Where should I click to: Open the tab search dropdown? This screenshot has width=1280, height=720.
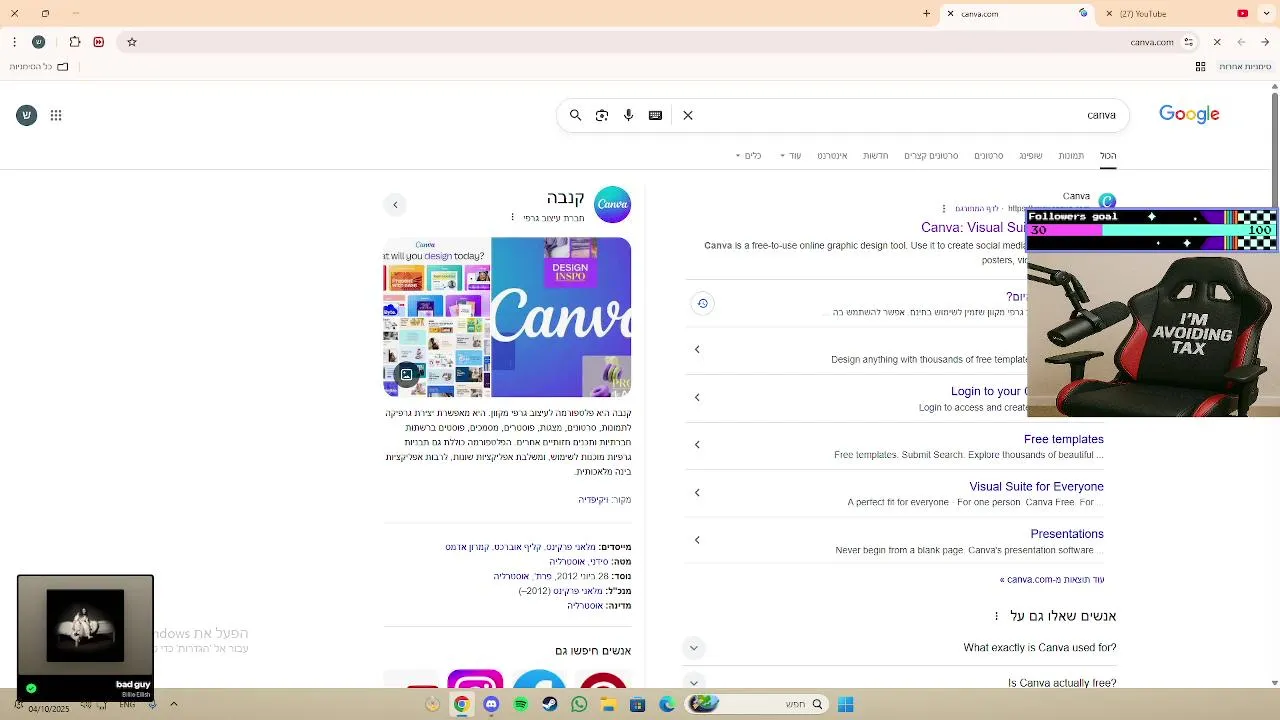coord(1265,14)
